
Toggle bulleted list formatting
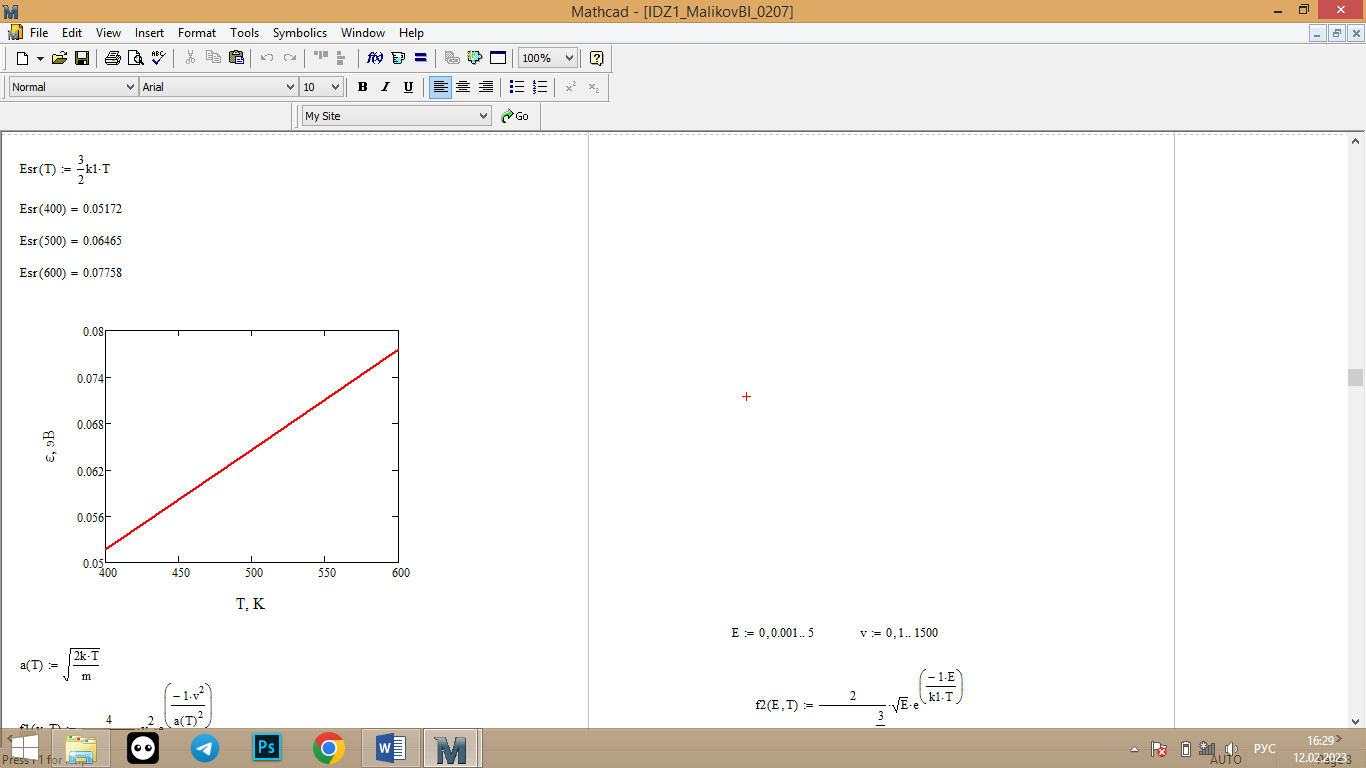tap(517, 87)
